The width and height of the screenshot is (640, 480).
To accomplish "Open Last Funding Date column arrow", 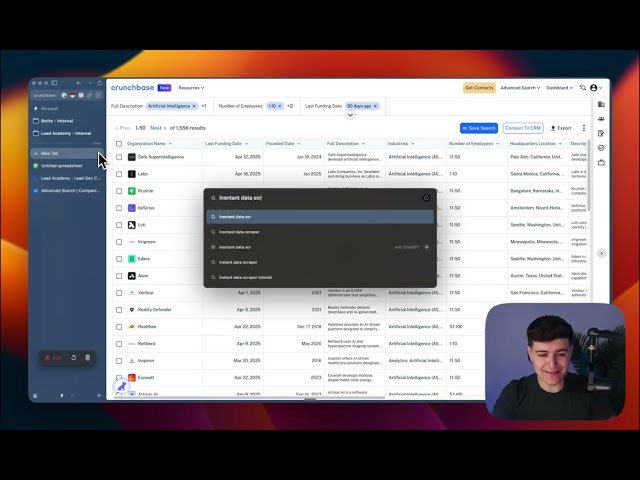I will click(x=246, y=144).
